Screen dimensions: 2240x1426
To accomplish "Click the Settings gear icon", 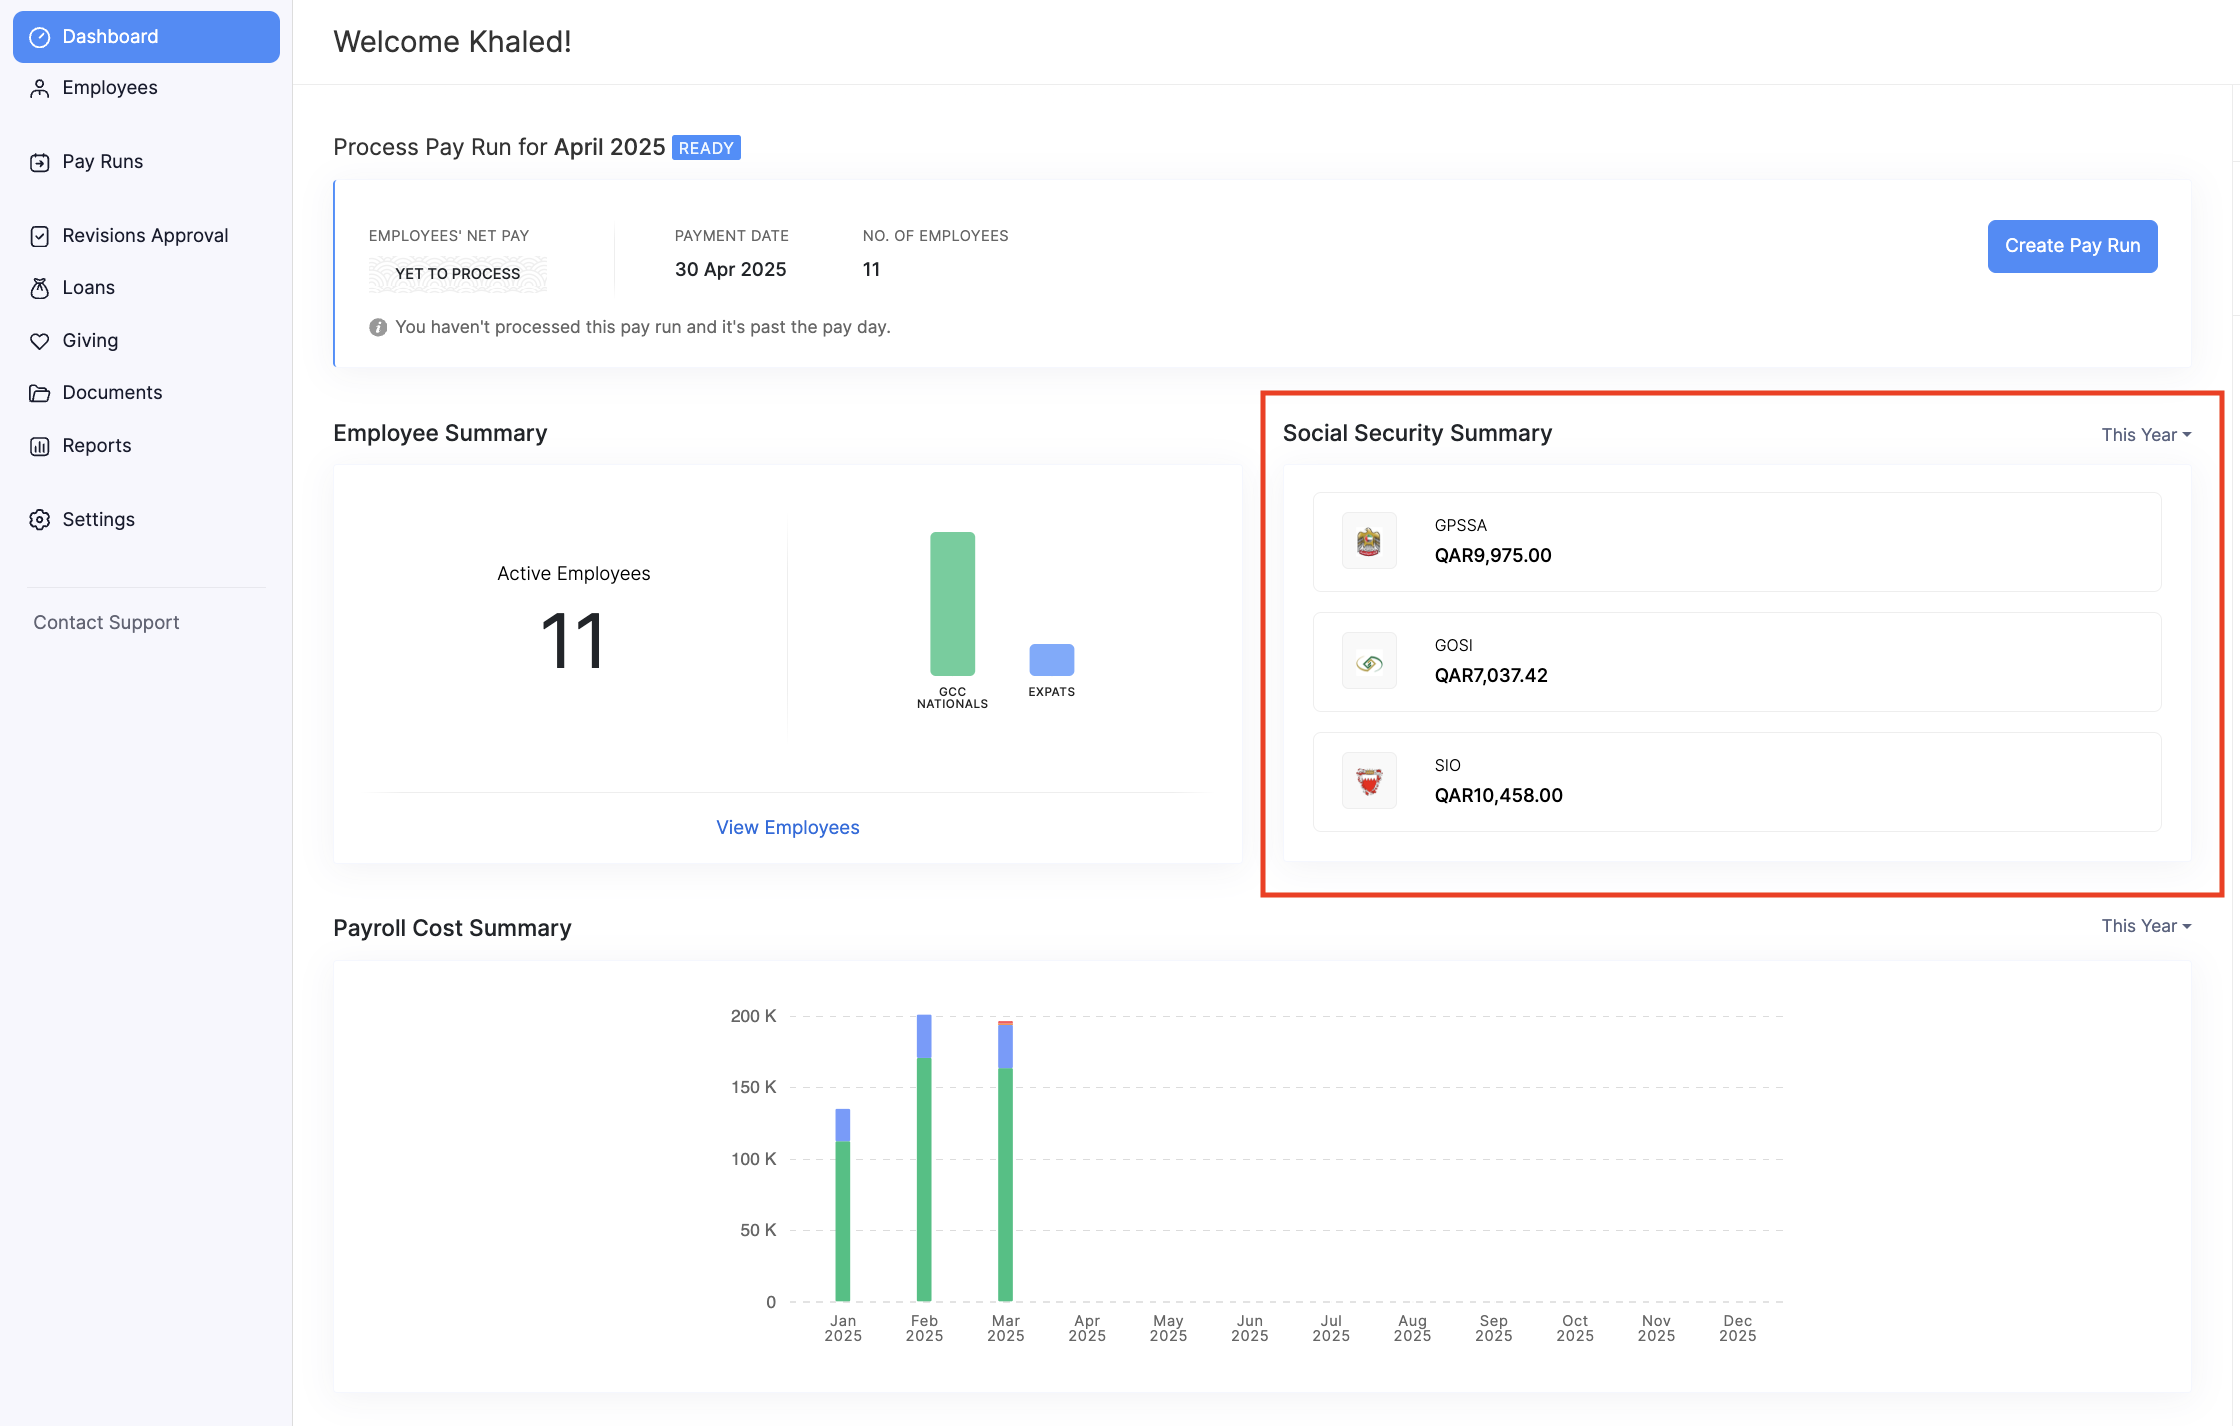I will [x=40, y=520].
